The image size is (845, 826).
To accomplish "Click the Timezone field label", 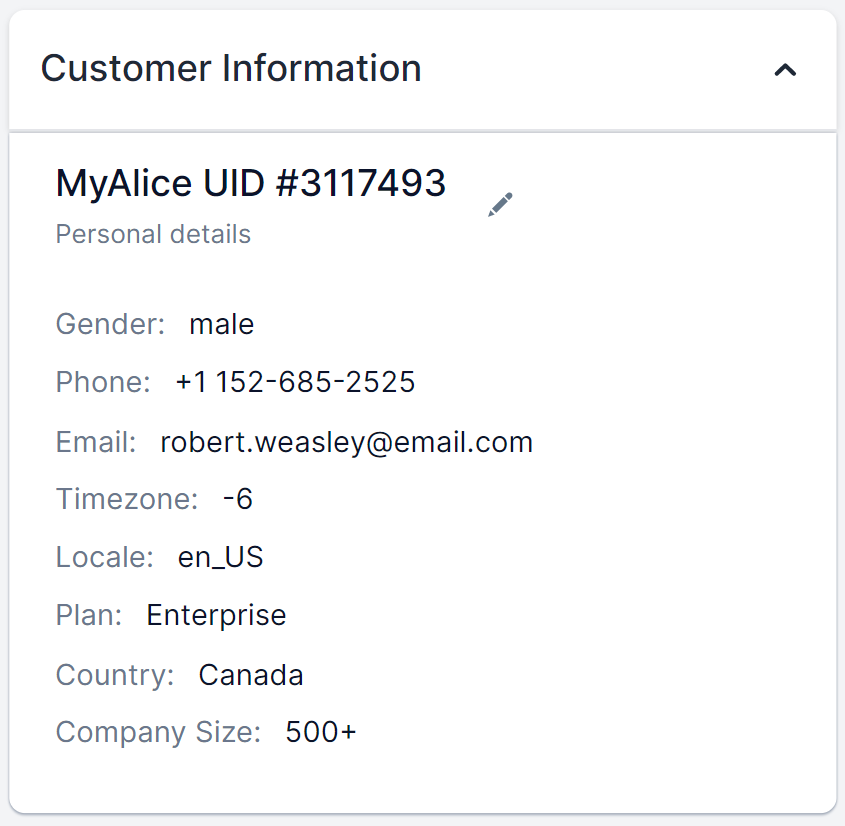I will (127, 499).
